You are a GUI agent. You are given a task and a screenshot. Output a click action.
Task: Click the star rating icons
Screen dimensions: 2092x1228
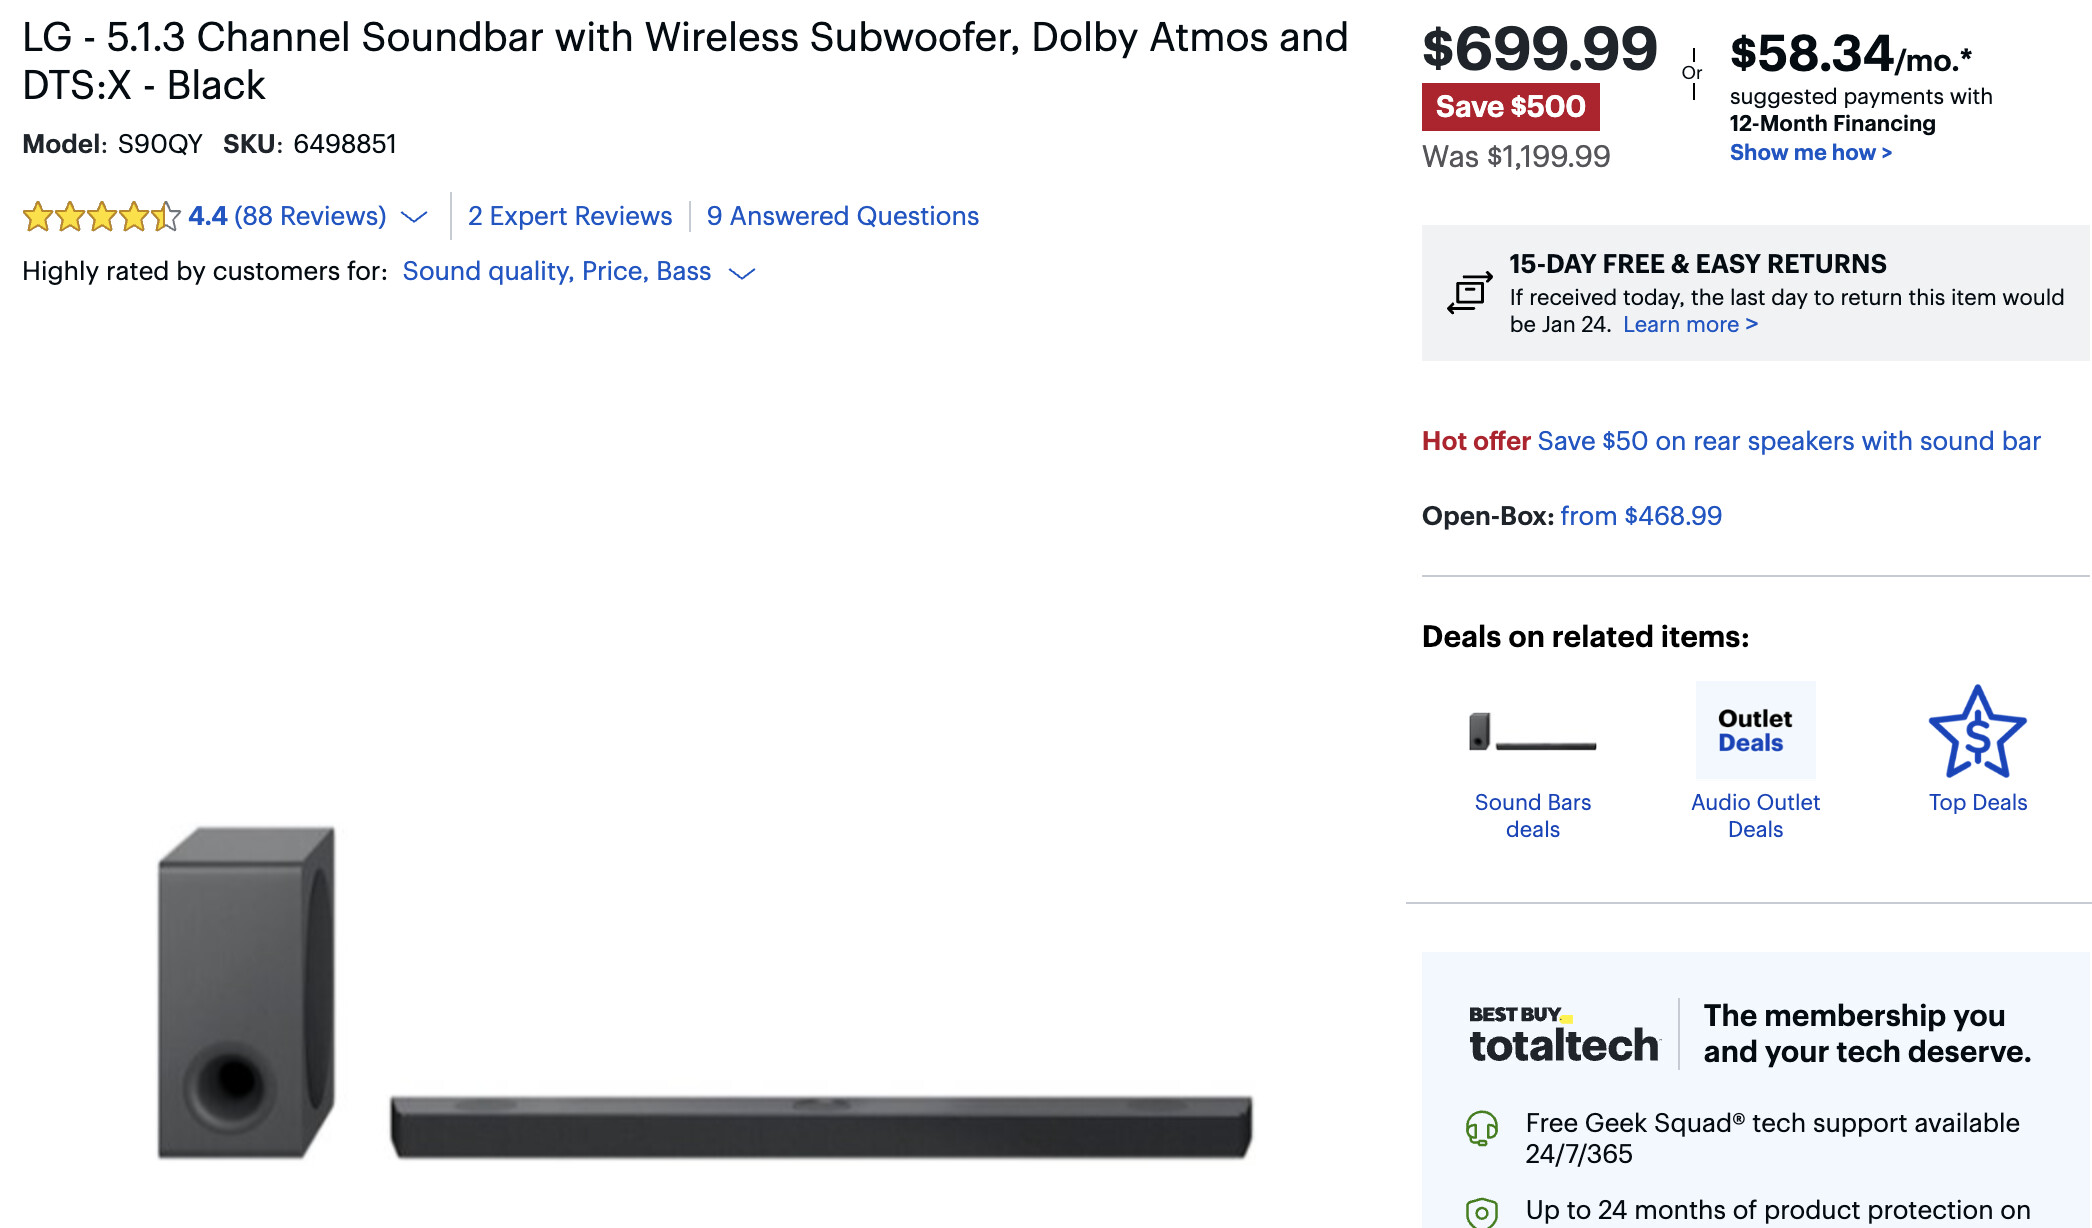[x=101, y=216]
